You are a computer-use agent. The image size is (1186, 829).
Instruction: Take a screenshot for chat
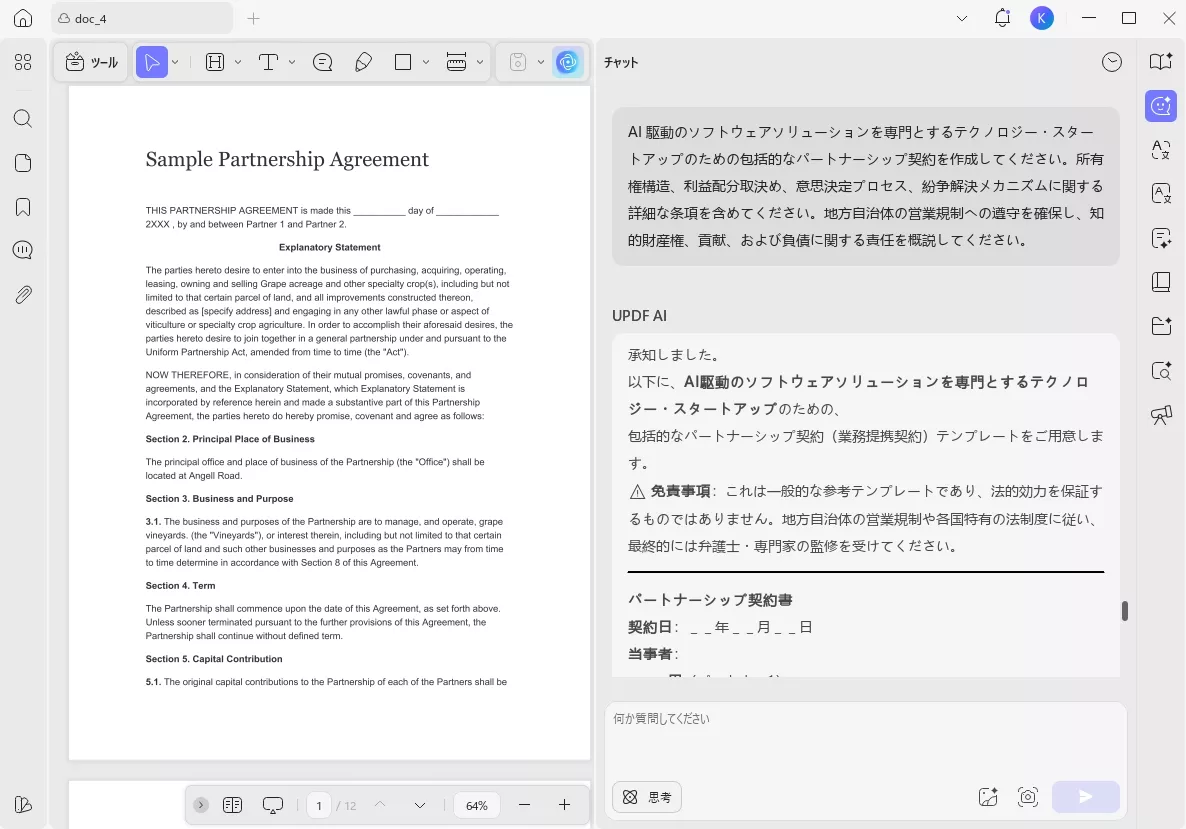tap(1028, 797)
